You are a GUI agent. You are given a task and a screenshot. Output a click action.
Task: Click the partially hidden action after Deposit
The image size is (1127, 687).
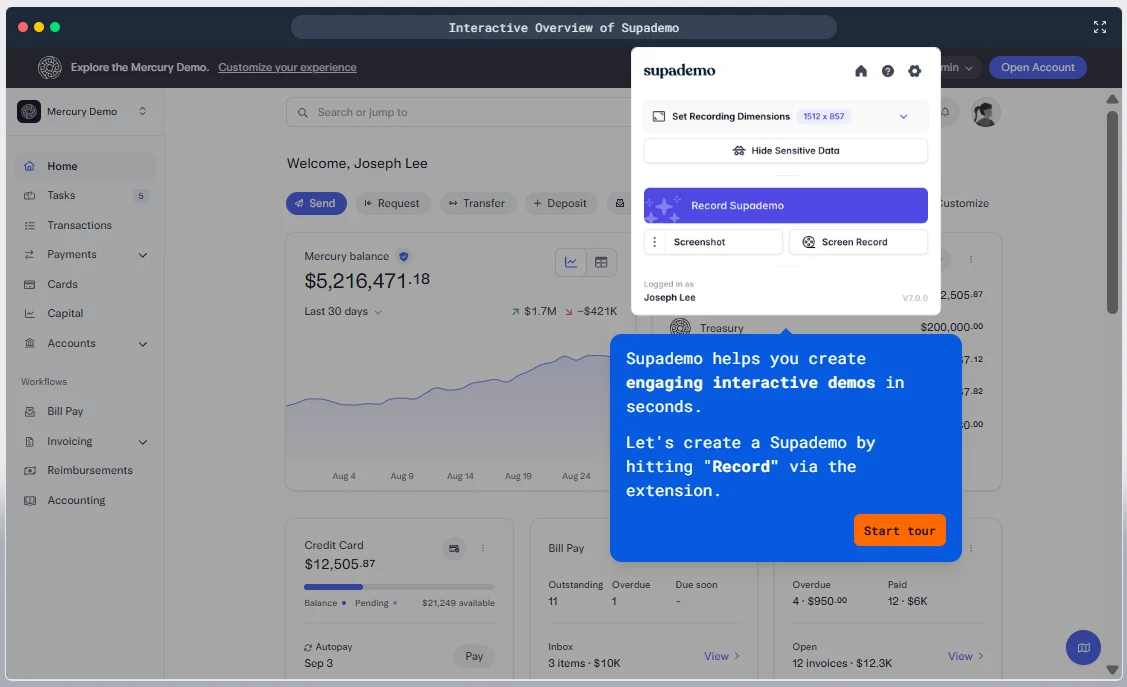point(620,203)
